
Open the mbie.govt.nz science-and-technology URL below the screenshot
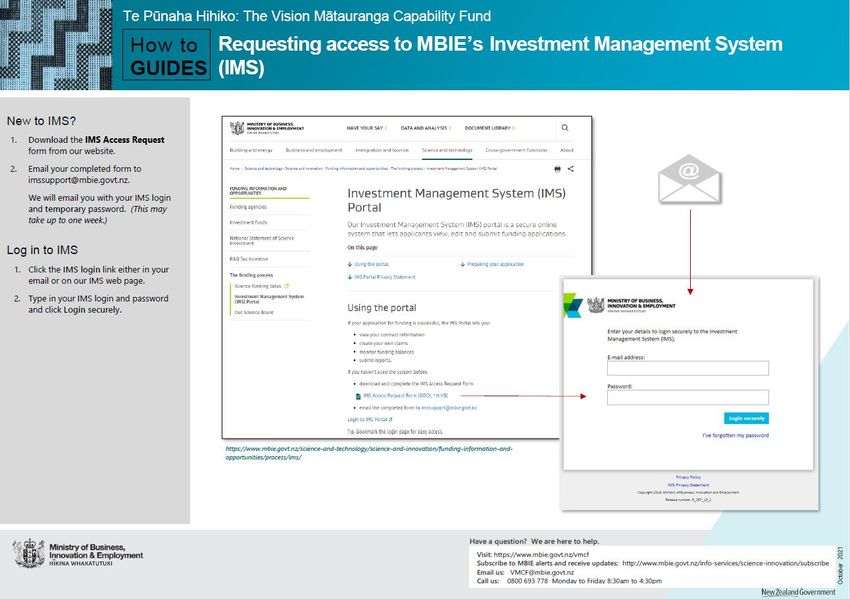[369, 453]
